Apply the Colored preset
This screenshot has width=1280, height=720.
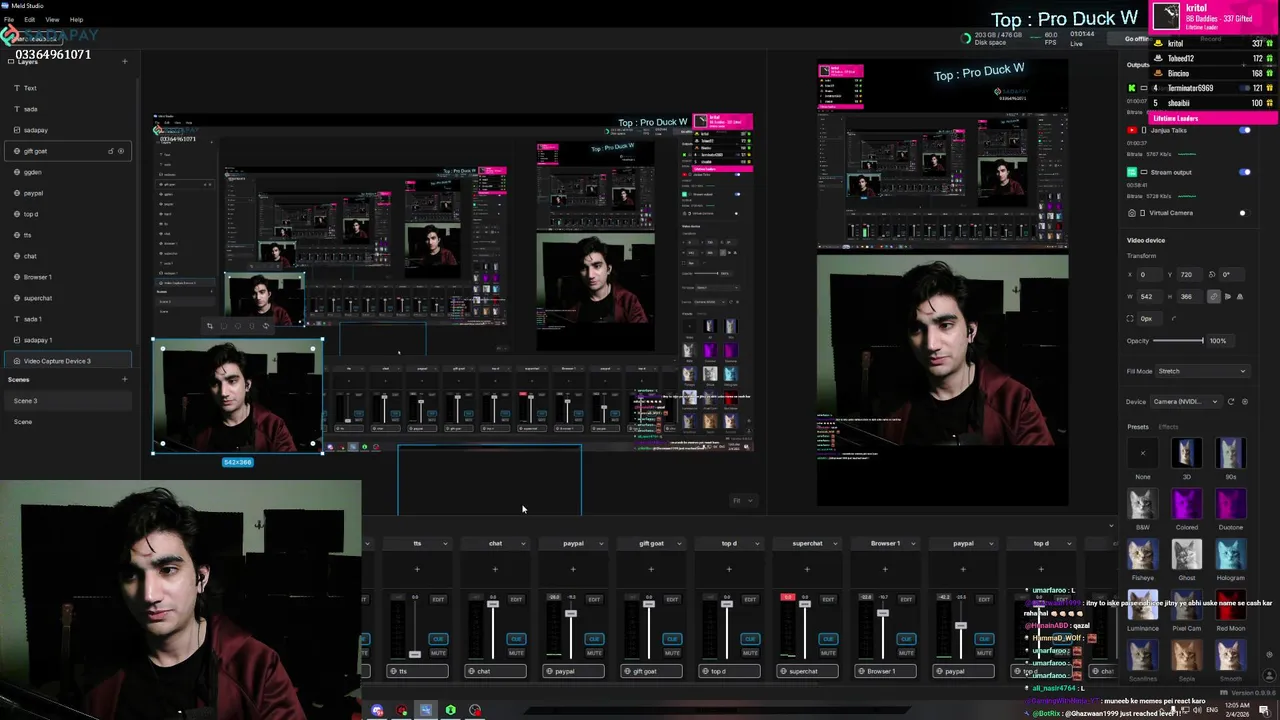pos(1187,503)
